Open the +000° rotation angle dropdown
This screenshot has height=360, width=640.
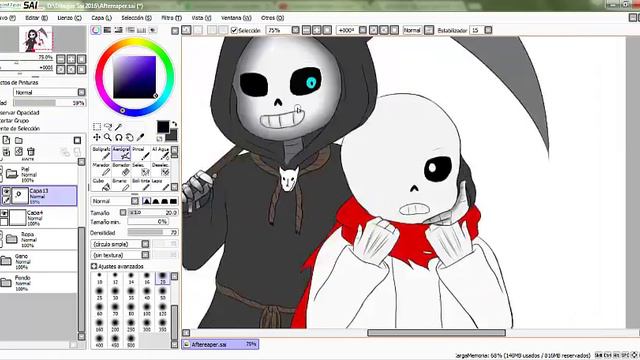tap(351, 31)
